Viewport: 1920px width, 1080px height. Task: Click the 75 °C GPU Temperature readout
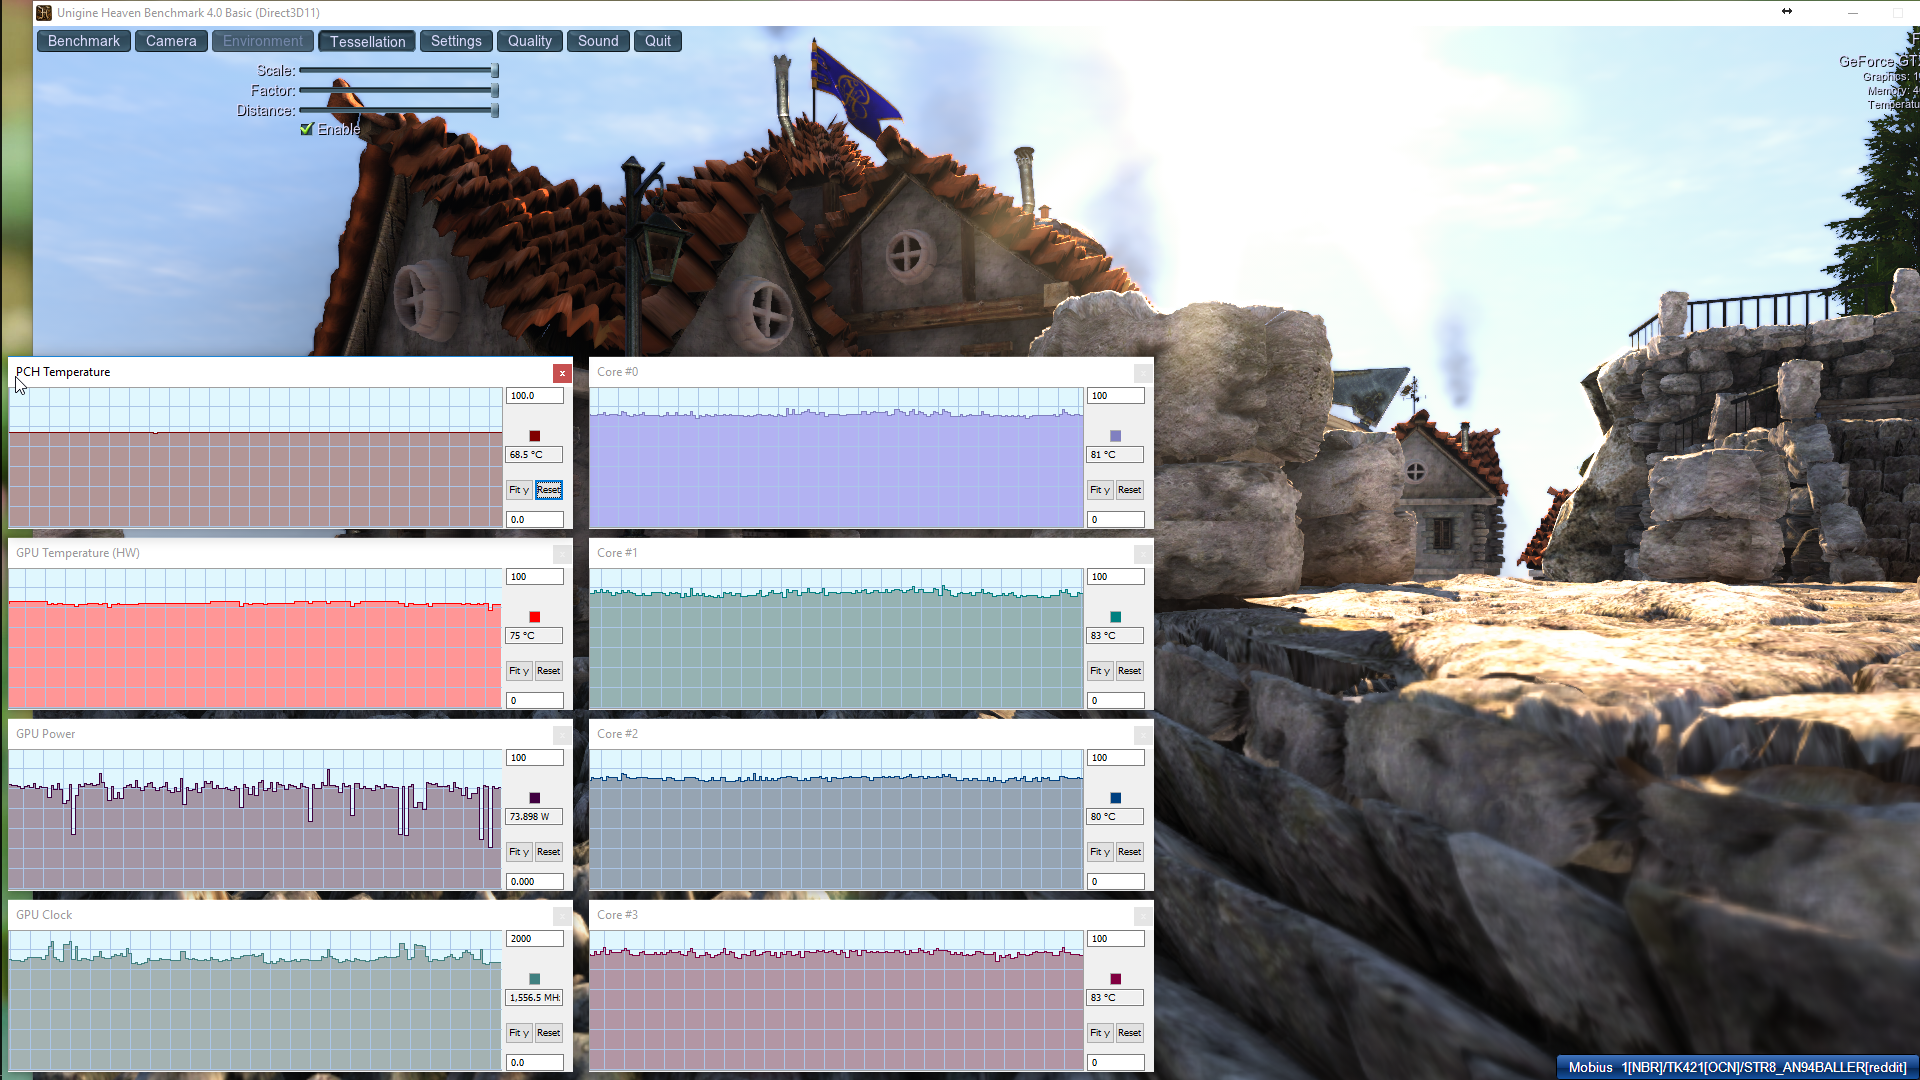point(535,636)
